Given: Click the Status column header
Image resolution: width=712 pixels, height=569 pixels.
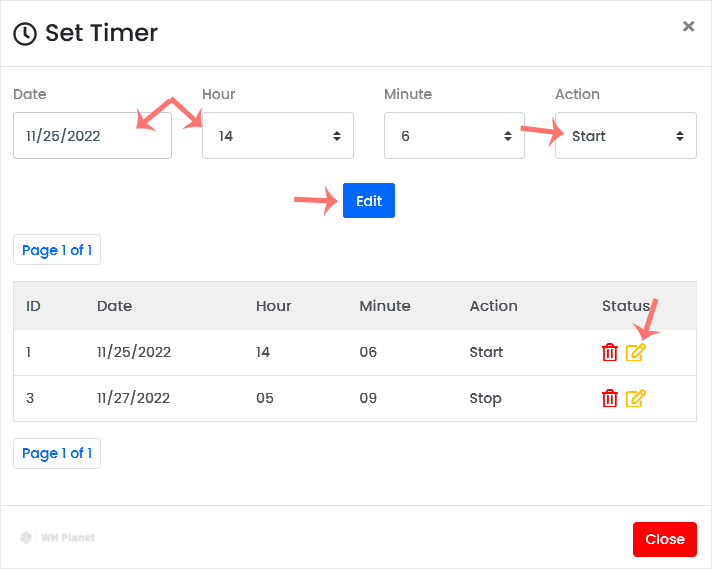Looking at the screenshot, I should tap(625, 306).
